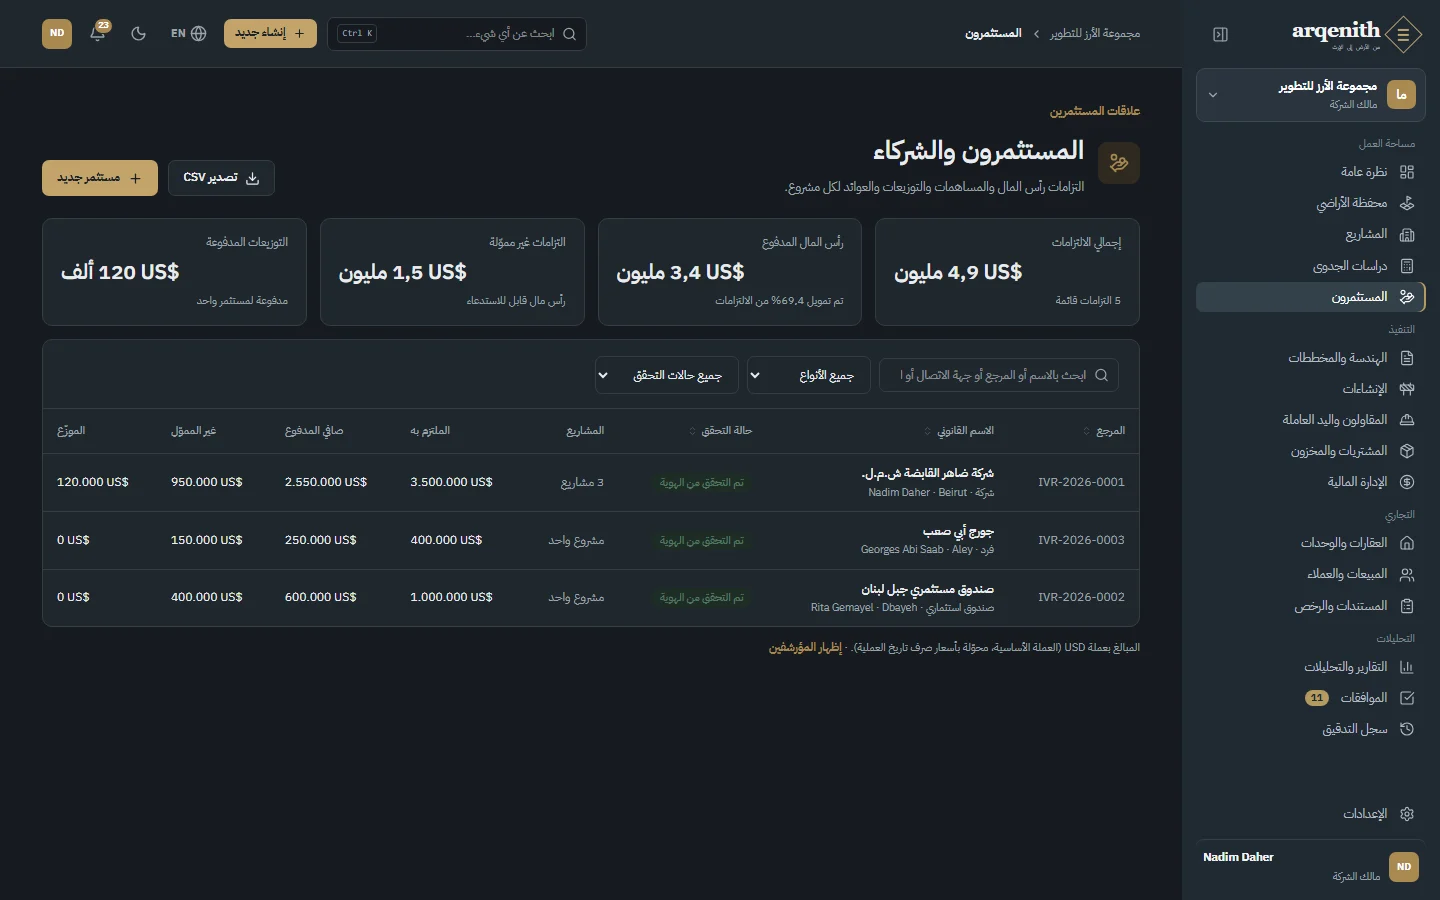Open ND user avatar in top bar
This screenshot has height=900, width=1440.
tap(57, 33)
